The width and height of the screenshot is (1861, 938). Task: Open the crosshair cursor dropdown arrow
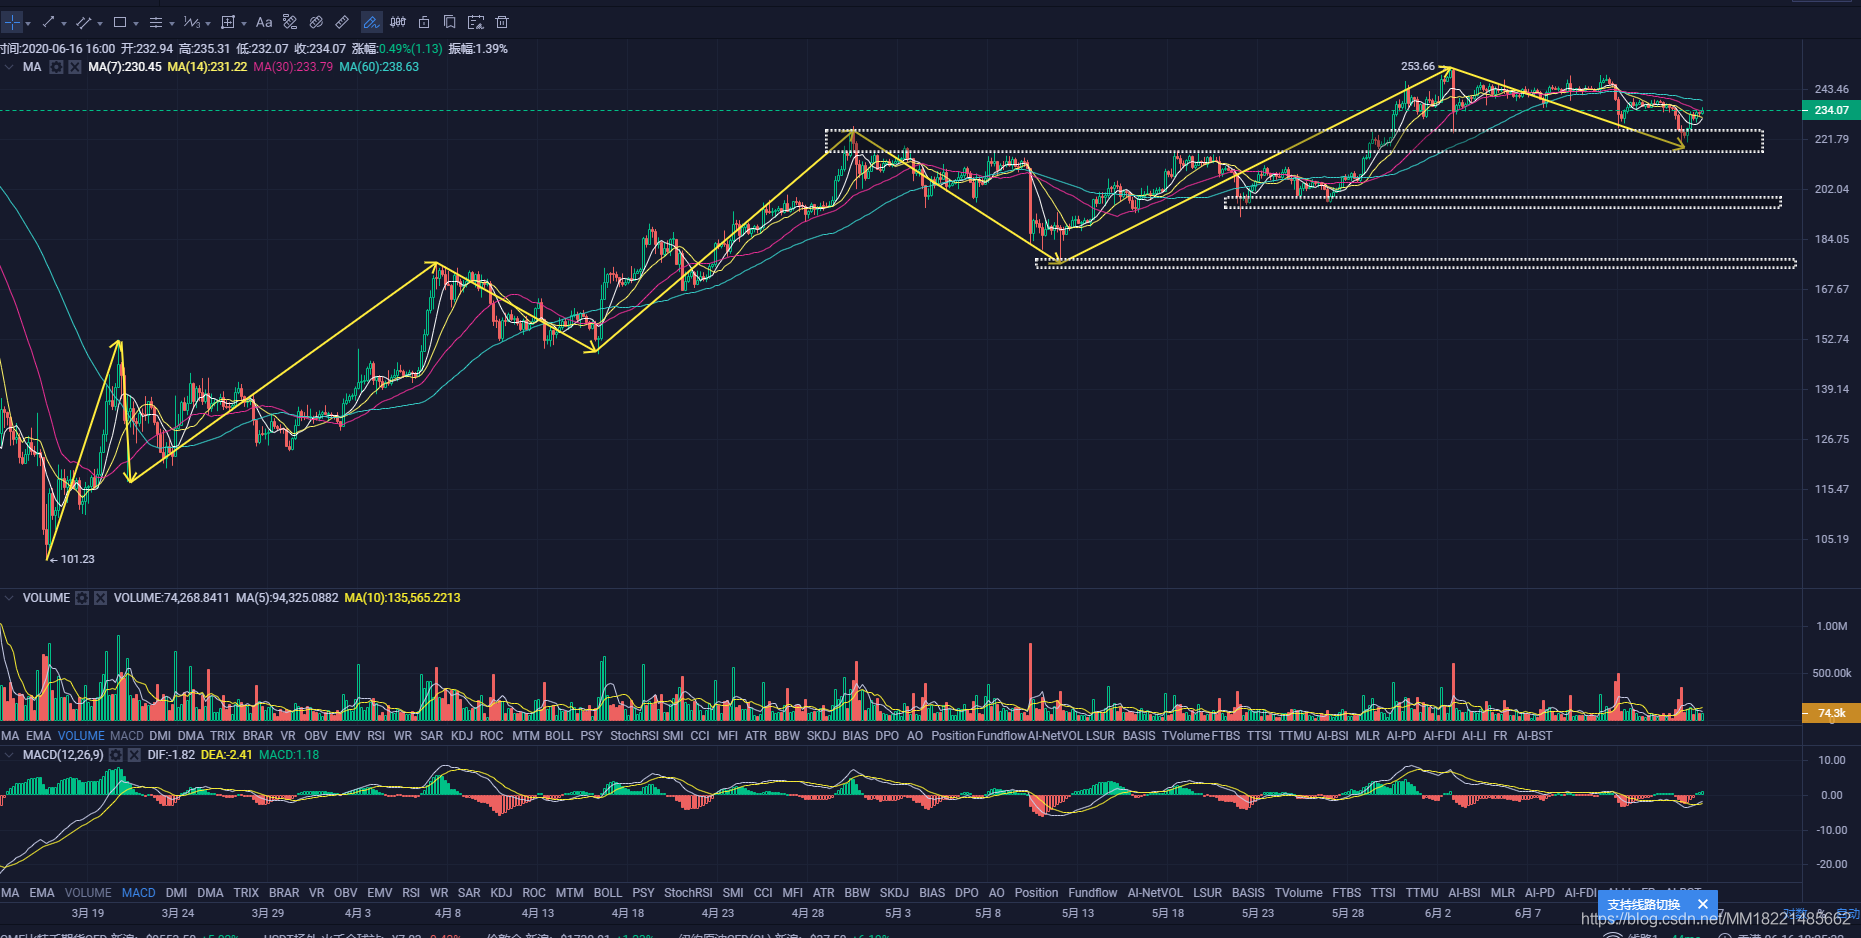[28, 23]
